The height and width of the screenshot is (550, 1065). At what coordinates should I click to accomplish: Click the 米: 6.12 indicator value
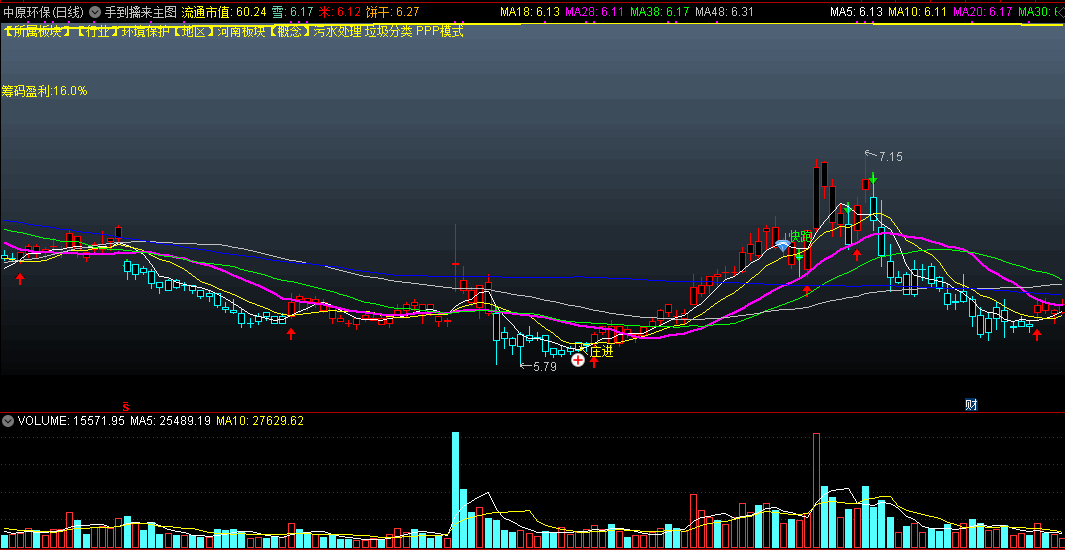(340, 12)
